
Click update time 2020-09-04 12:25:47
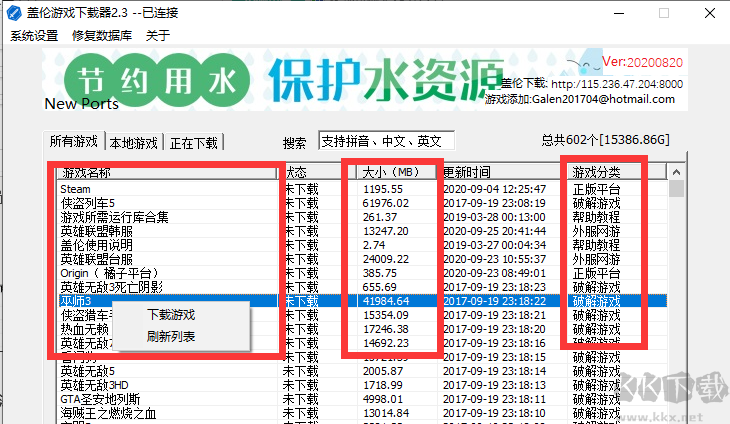pos(494,189)
